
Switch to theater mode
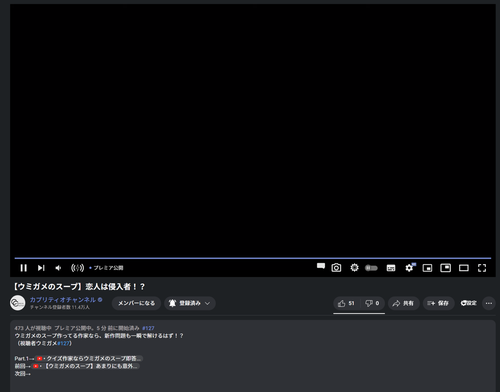coord(464,268)
